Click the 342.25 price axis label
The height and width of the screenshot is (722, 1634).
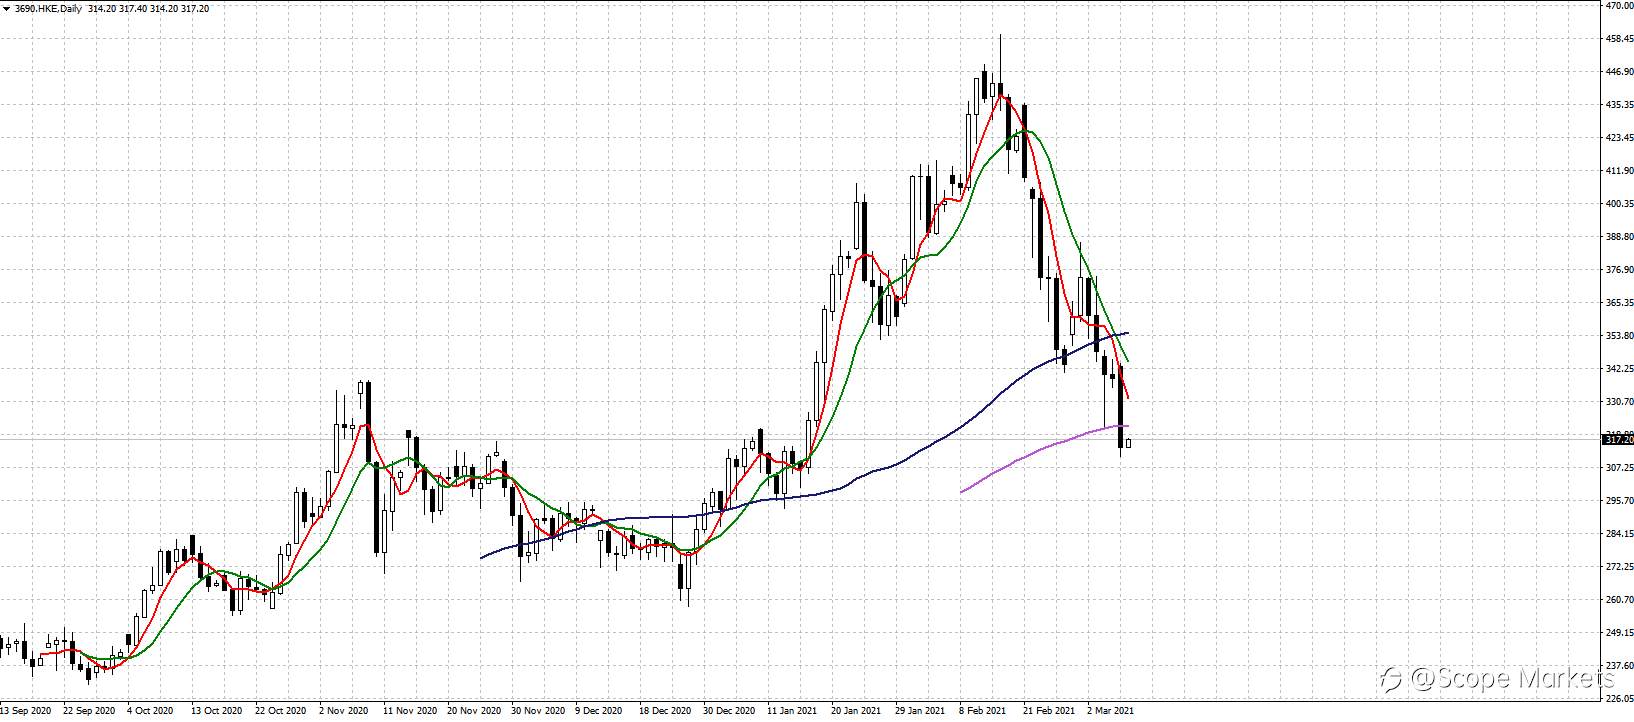(1618, 369)
